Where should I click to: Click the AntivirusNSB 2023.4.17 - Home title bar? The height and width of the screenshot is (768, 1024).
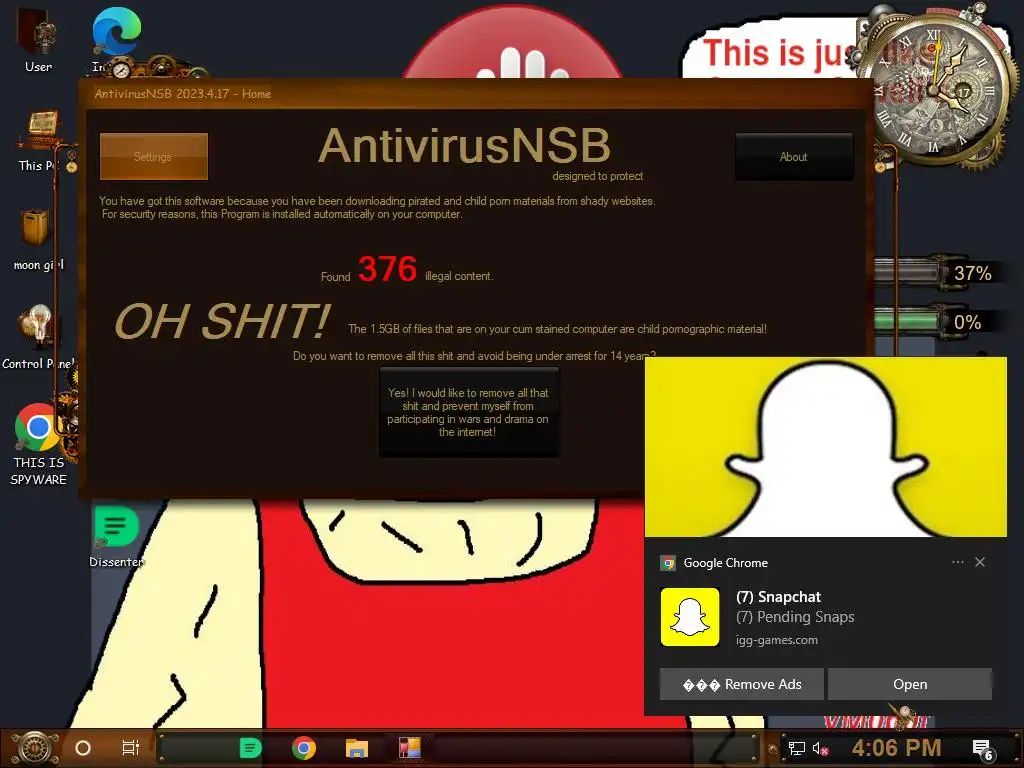coord(475,93)
